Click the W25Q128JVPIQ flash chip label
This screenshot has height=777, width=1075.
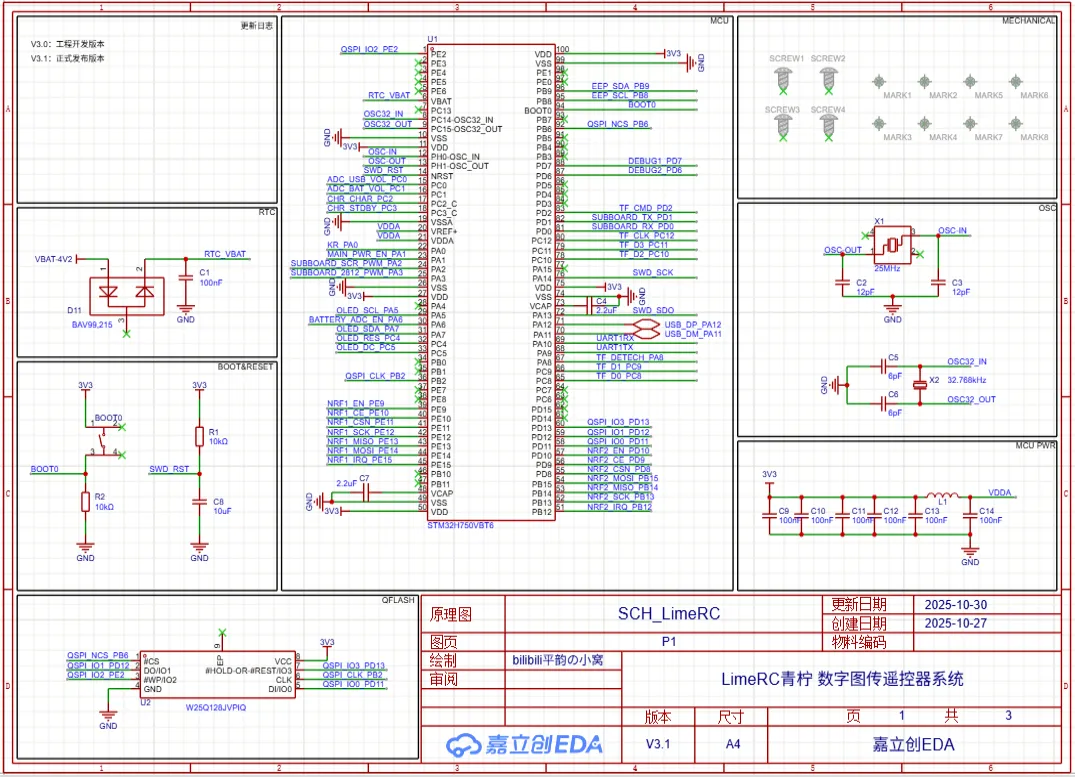coord(217,706)
